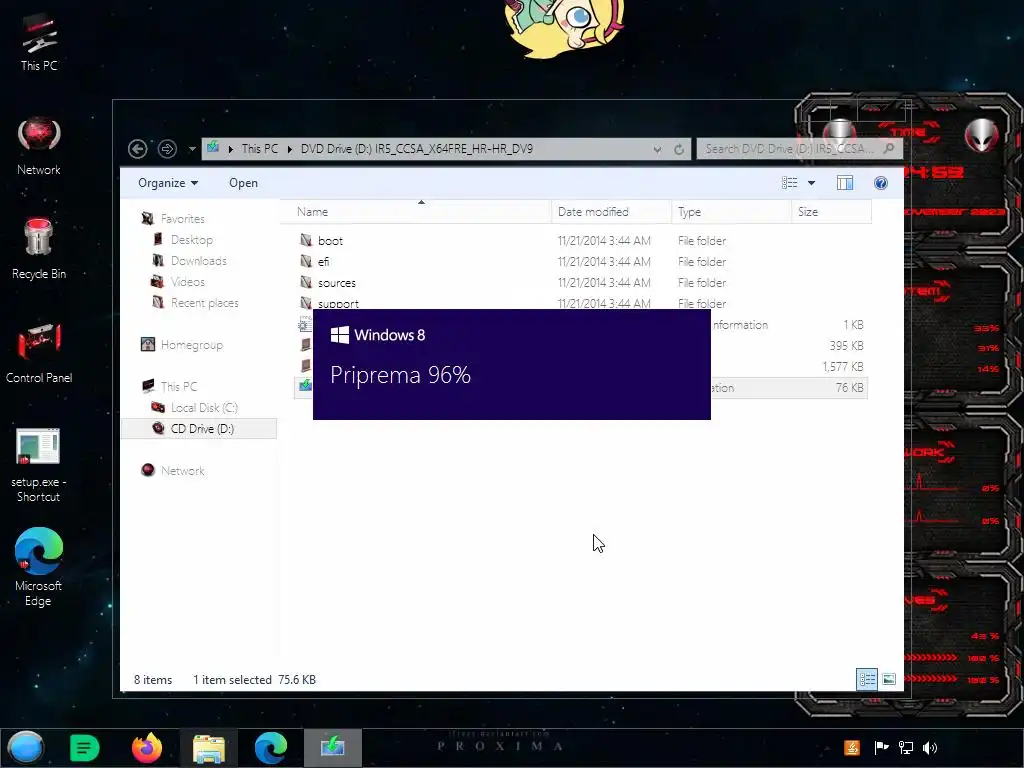The image size is (1024, 768).
Task: Launch the setup.exe shortcut on desktop
Action: pyautogui.click(x=39, y=465)
